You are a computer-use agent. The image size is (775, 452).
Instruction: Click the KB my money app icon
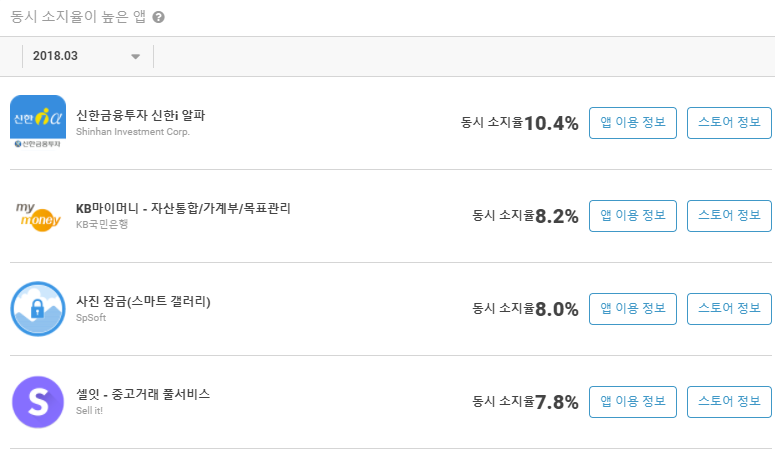(x=38, y=216)
